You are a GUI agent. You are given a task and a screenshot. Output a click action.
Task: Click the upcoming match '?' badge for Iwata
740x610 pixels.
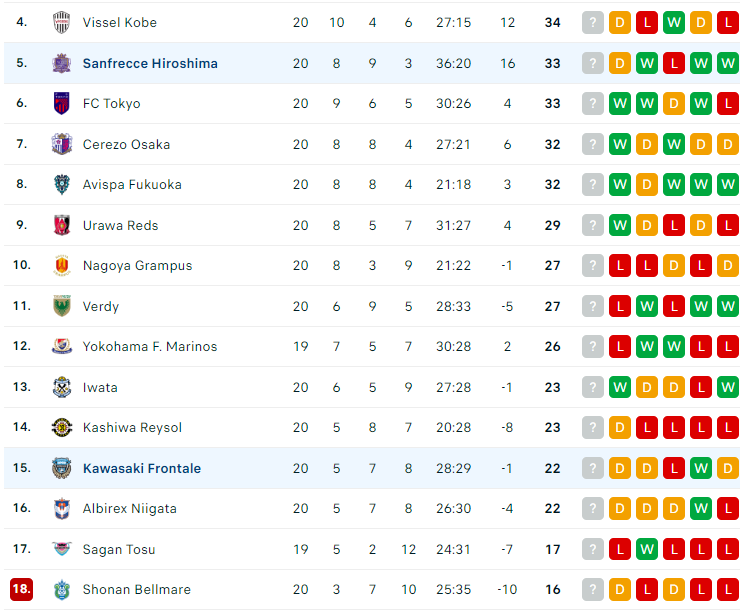click(x=593, y=387)
